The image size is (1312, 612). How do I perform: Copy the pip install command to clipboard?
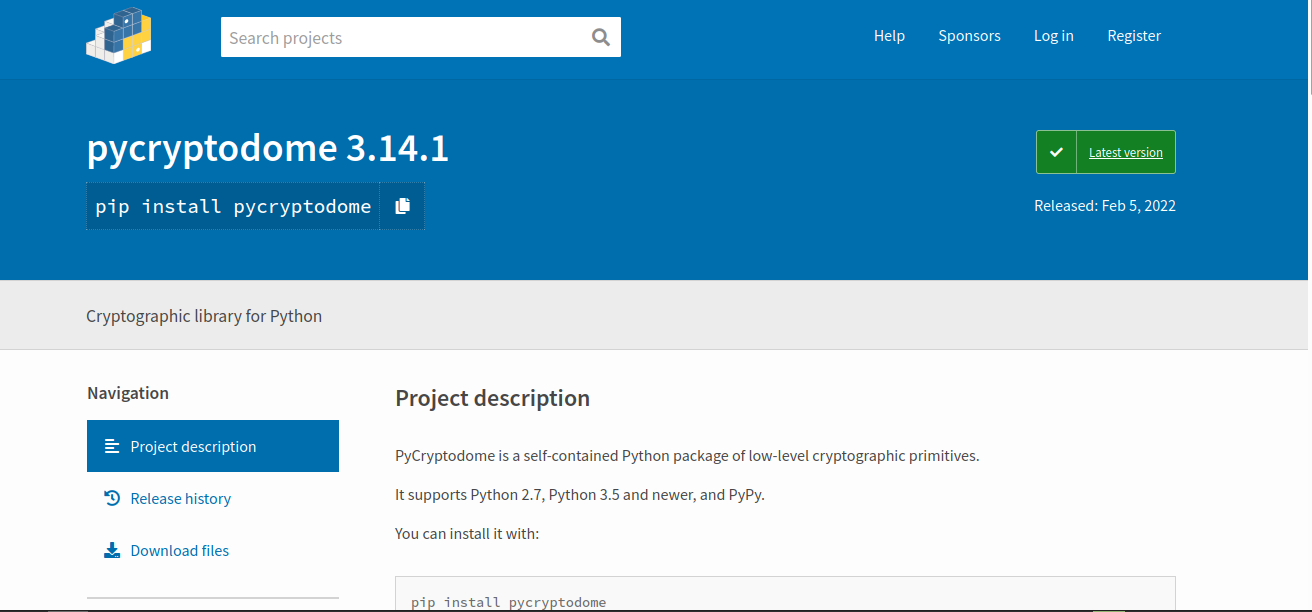click(402, 205)
